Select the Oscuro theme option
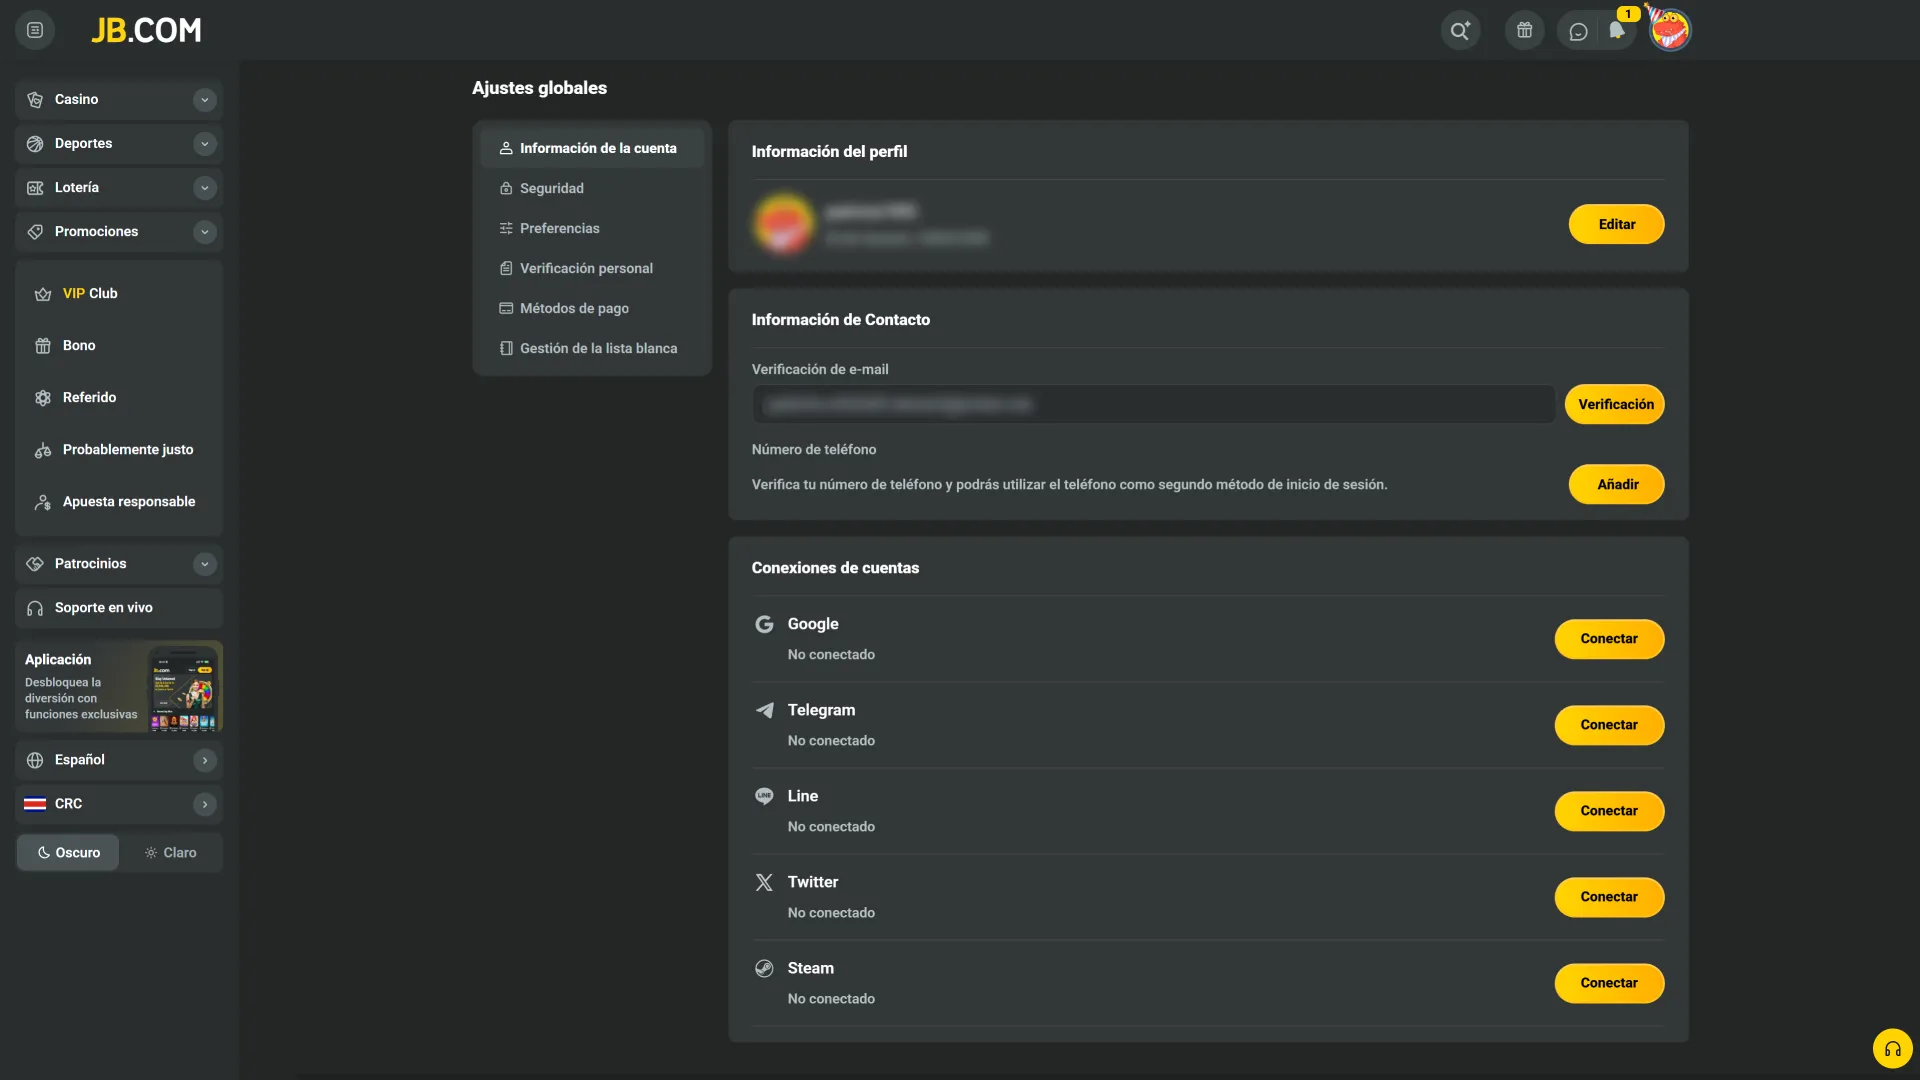This screenshot has height=1080, width=1920. [x=68, y=852]
